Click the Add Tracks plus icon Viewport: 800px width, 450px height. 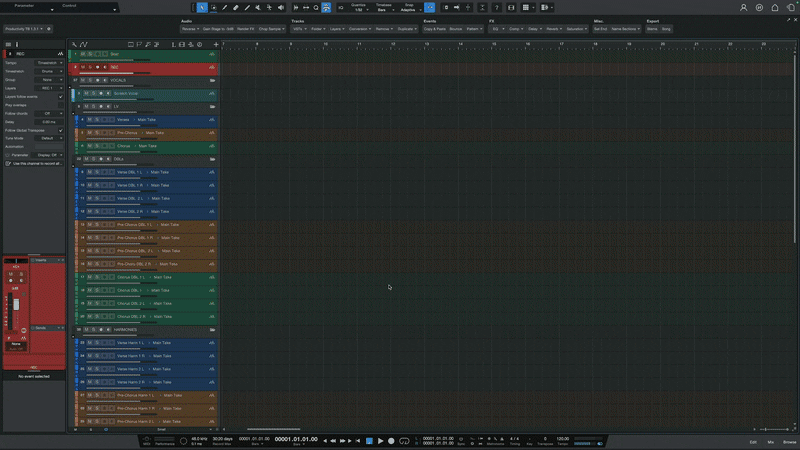[x=215, y=44]
